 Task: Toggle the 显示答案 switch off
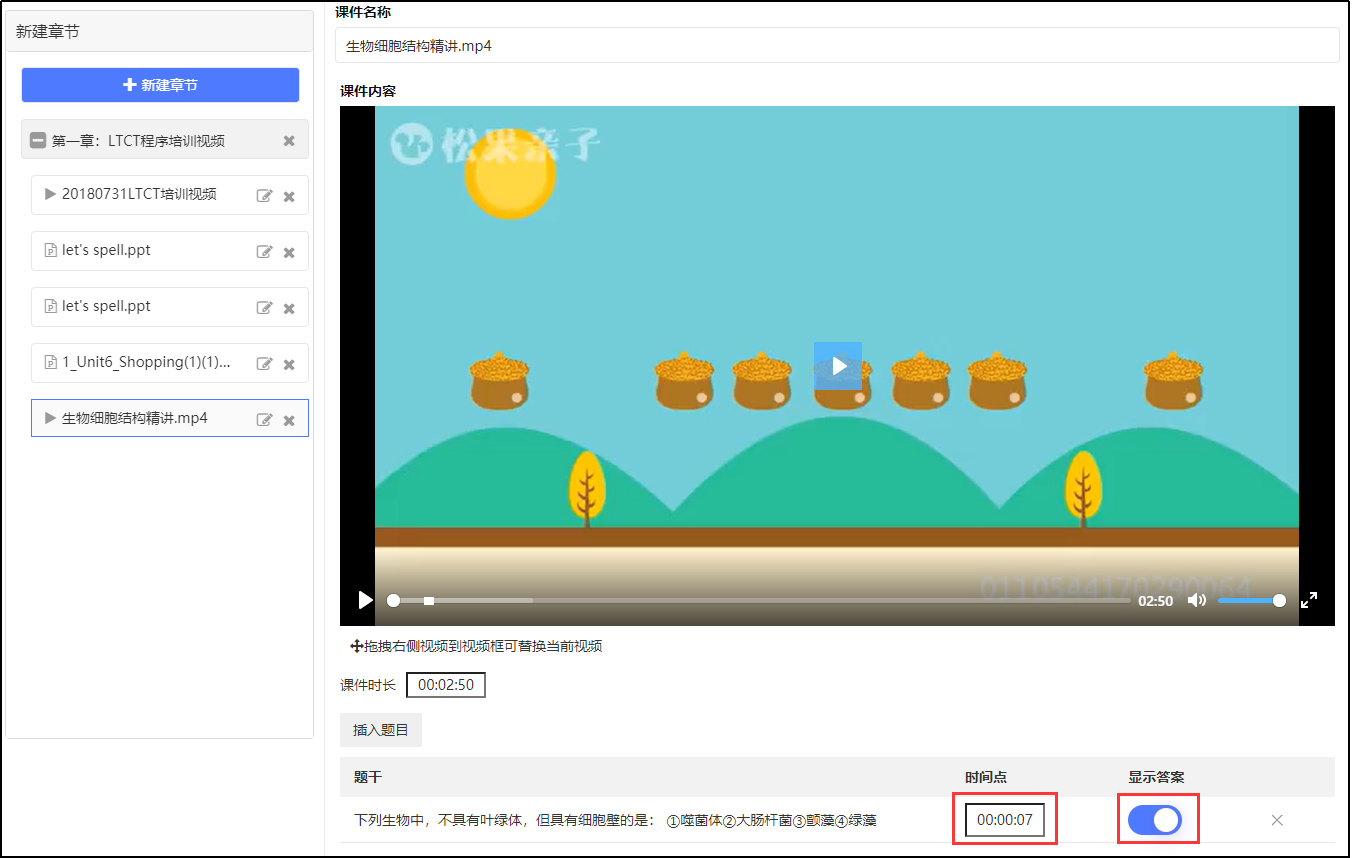(x=1155, y=820)
